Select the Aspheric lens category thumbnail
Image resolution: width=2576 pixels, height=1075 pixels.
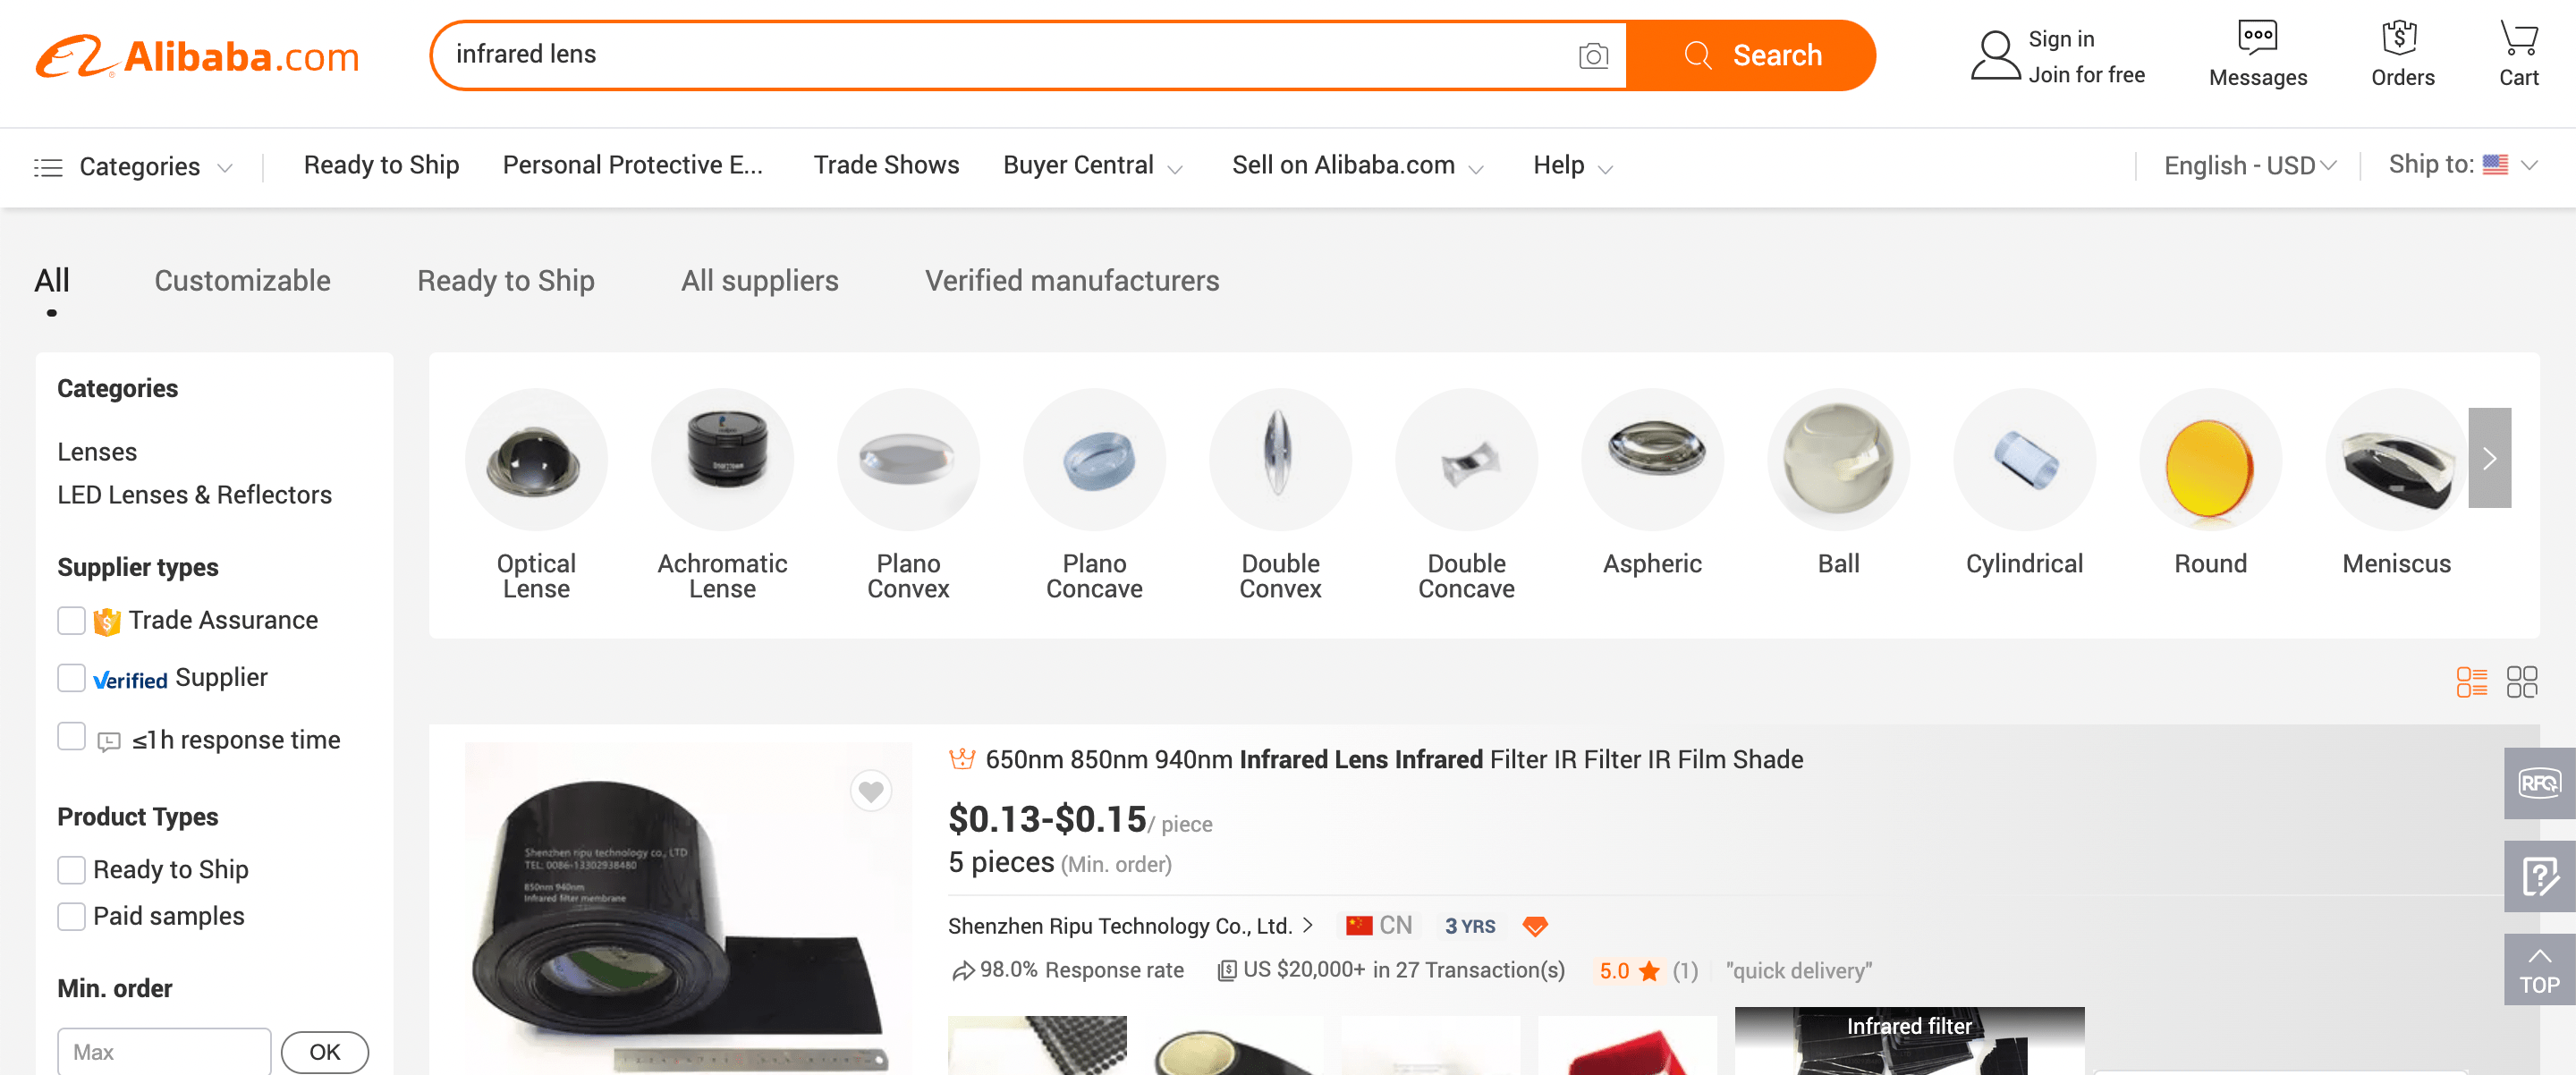pyautogui.click(x=1652, y=461)
